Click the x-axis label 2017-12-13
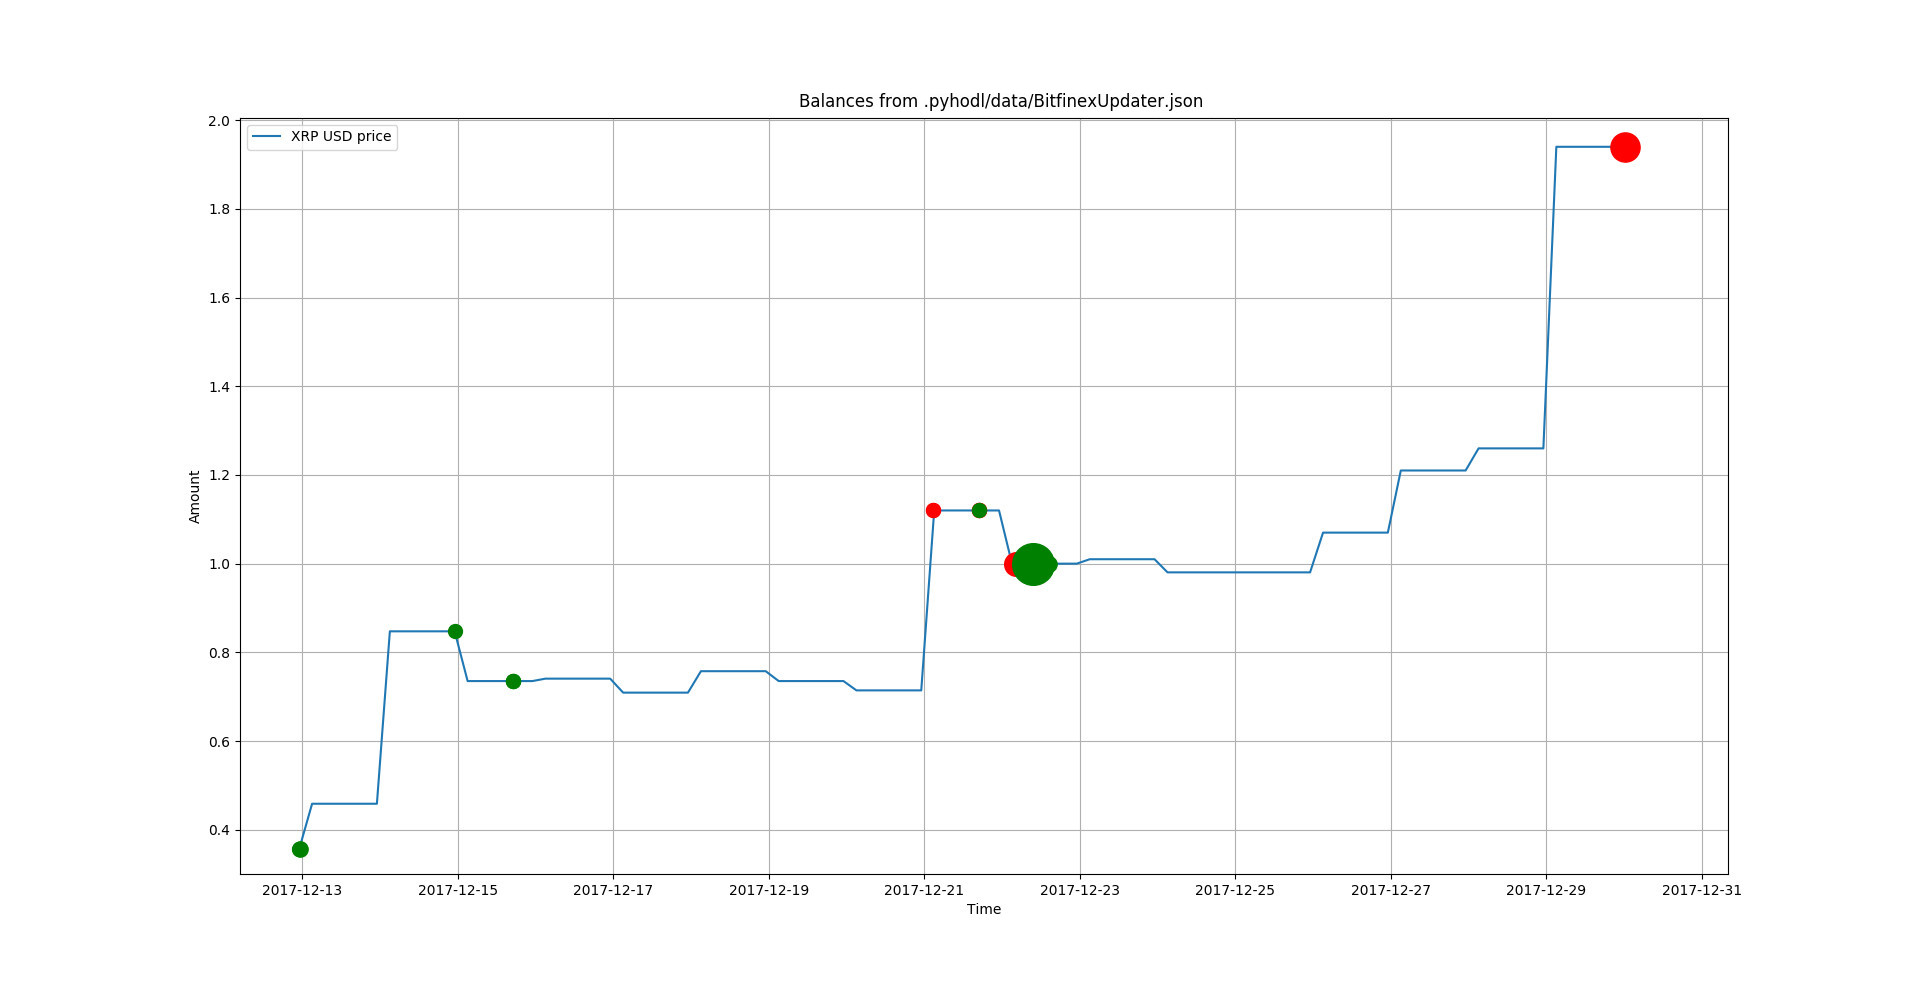 [x=302, y=890]
